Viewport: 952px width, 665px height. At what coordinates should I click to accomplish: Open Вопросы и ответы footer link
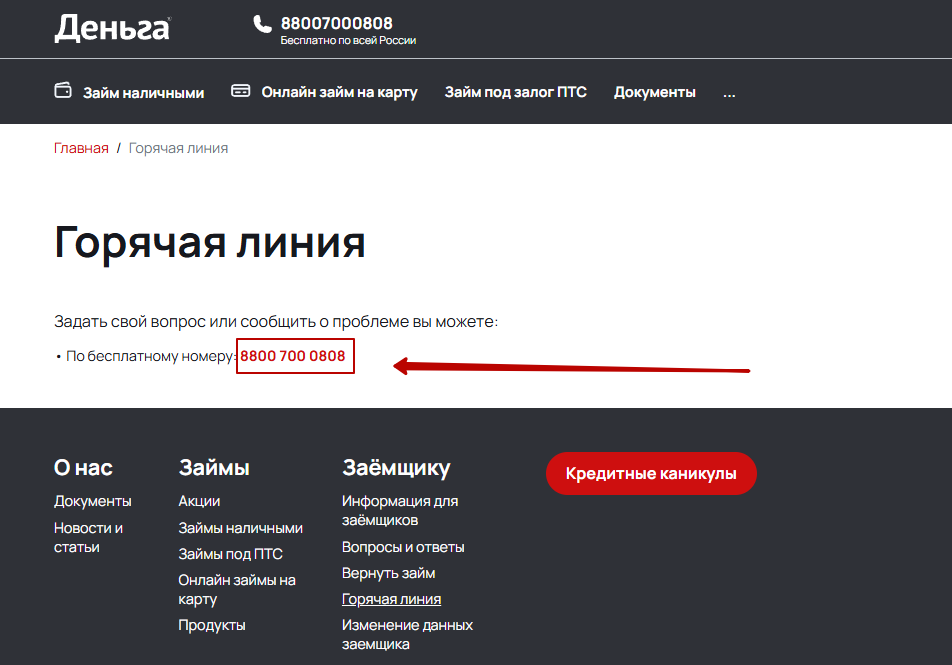[403, 547]
